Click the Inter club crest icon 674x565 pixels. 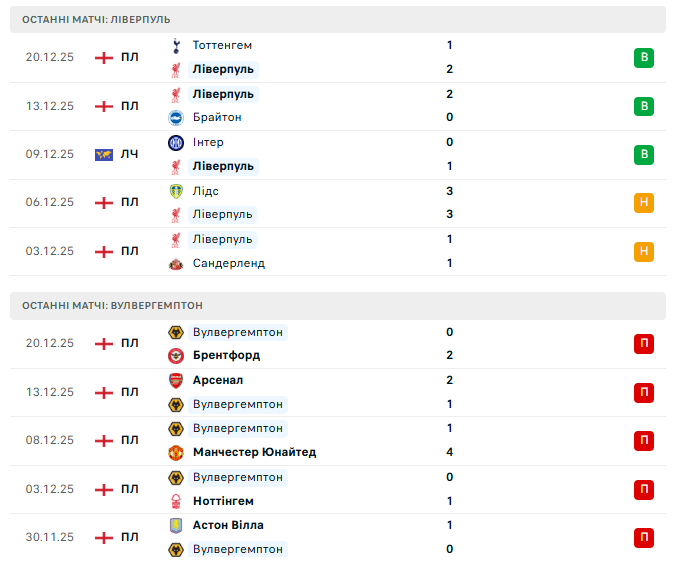[x=175, y=142]
